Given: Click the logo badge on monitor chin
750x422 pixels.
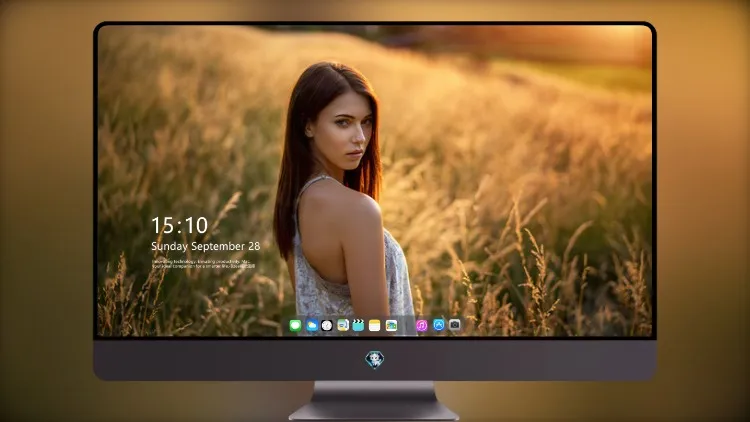Looking at the screenshot, I should [x=375, y=359].
